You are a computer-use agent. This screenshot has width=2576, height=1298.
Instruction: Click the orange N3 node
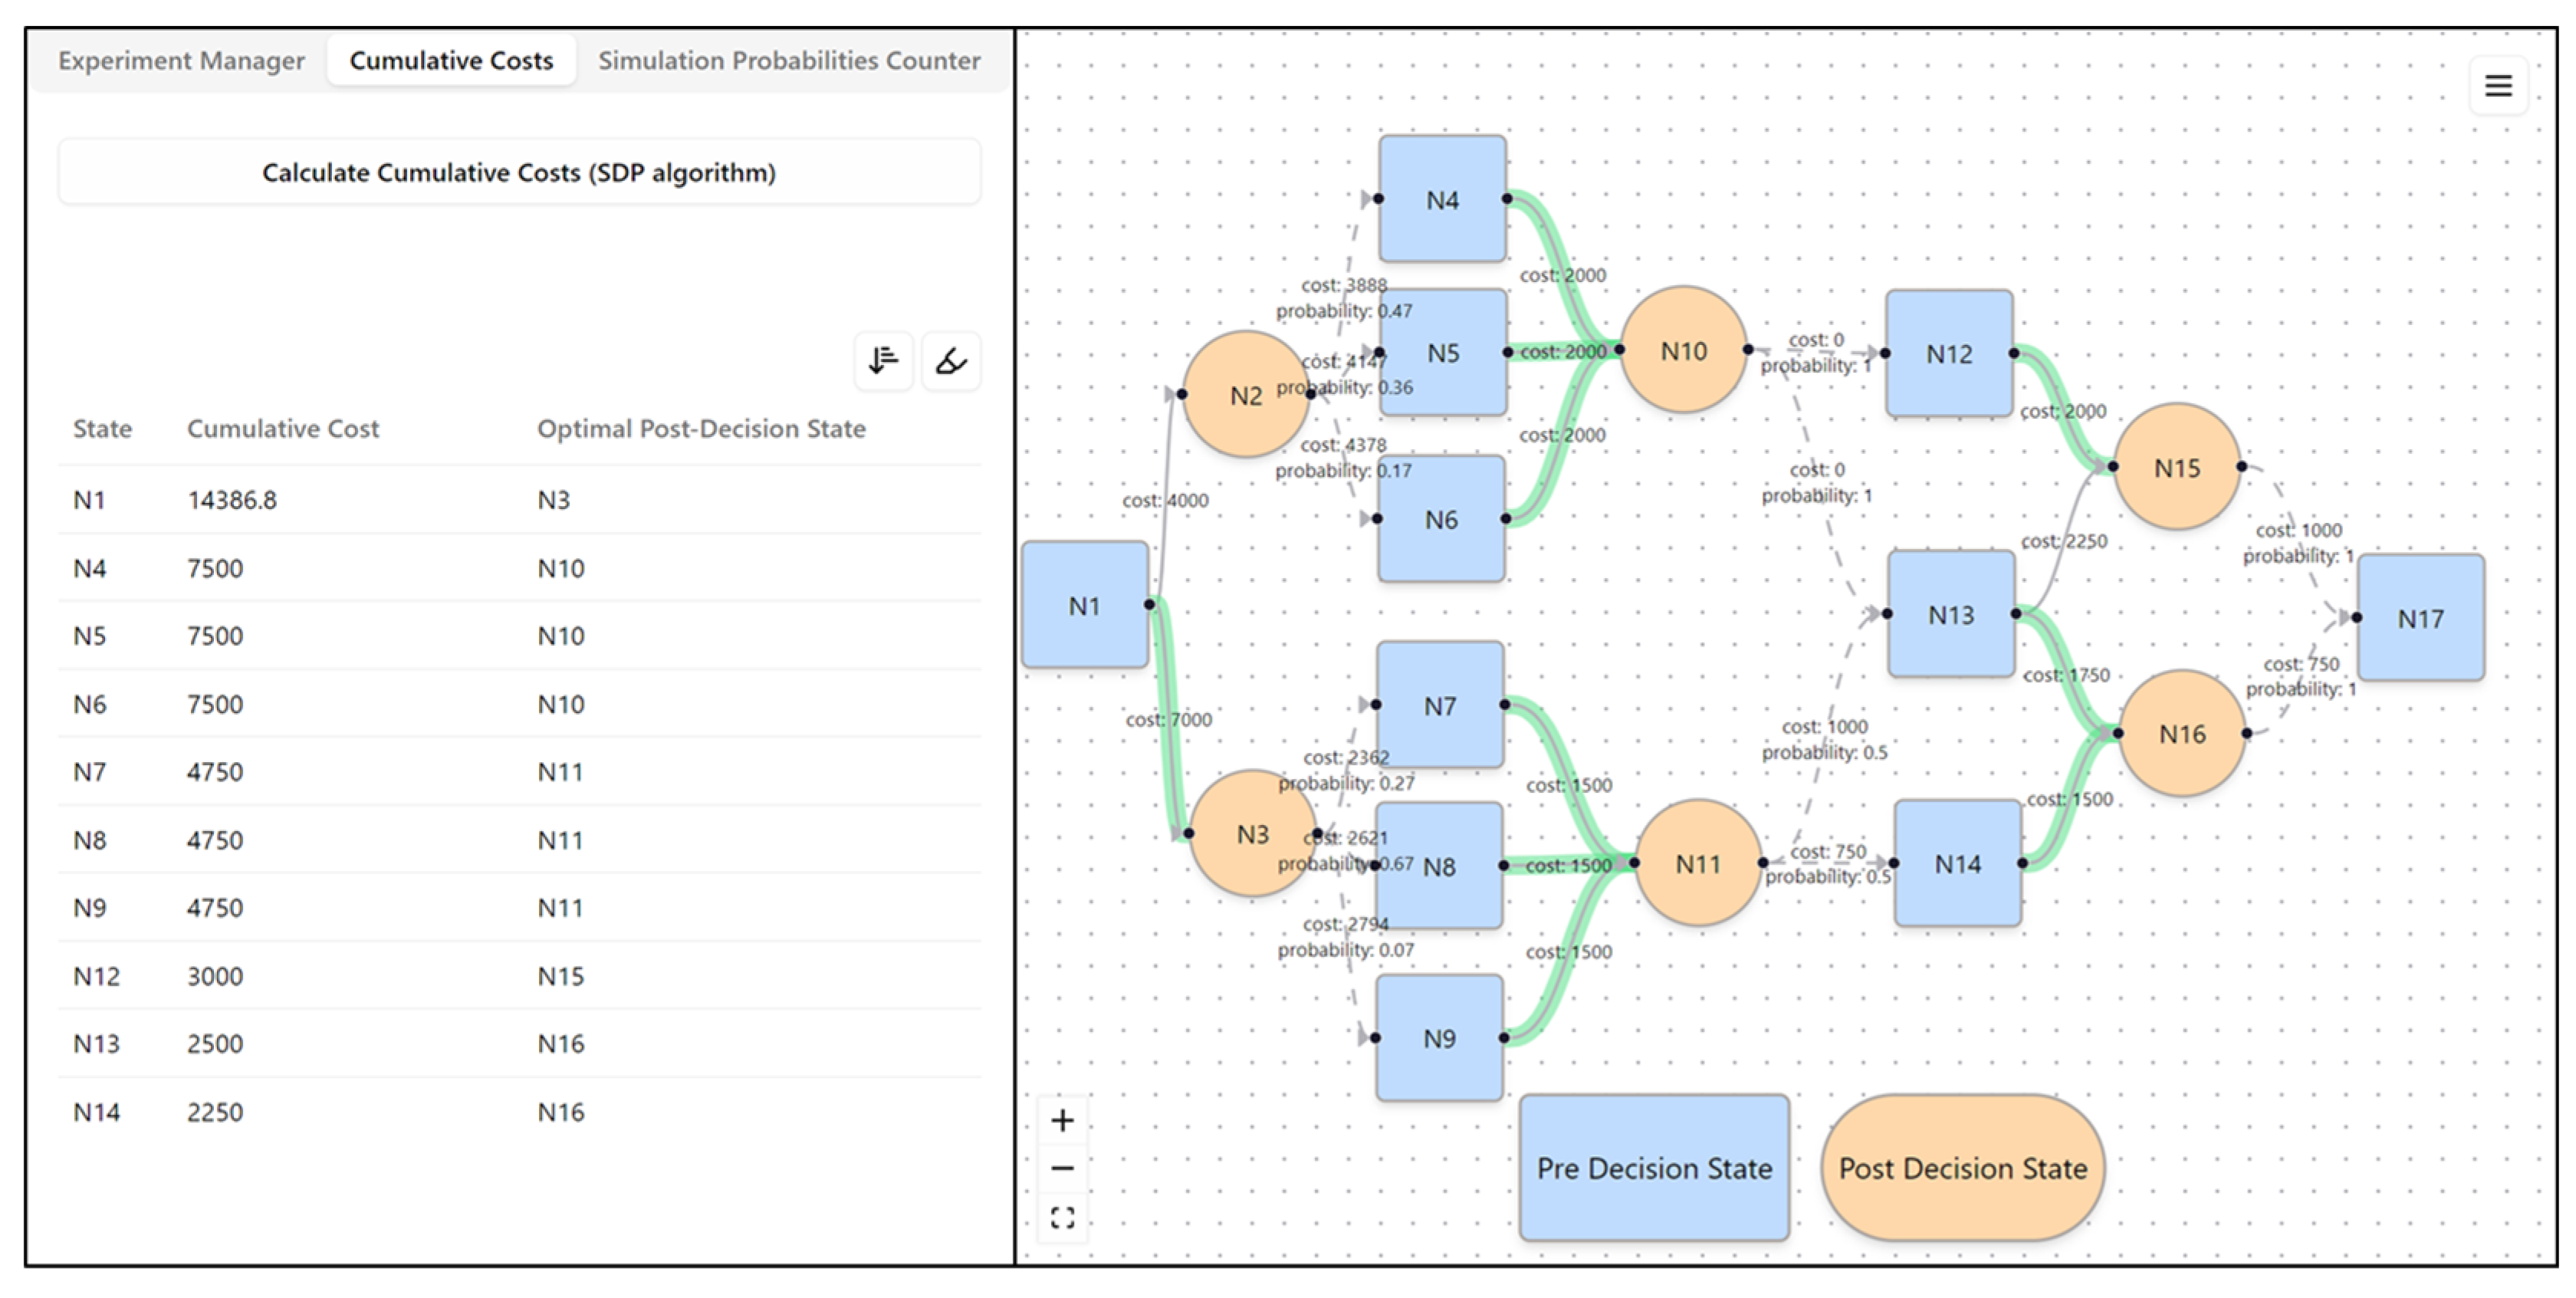[1251, 833]
